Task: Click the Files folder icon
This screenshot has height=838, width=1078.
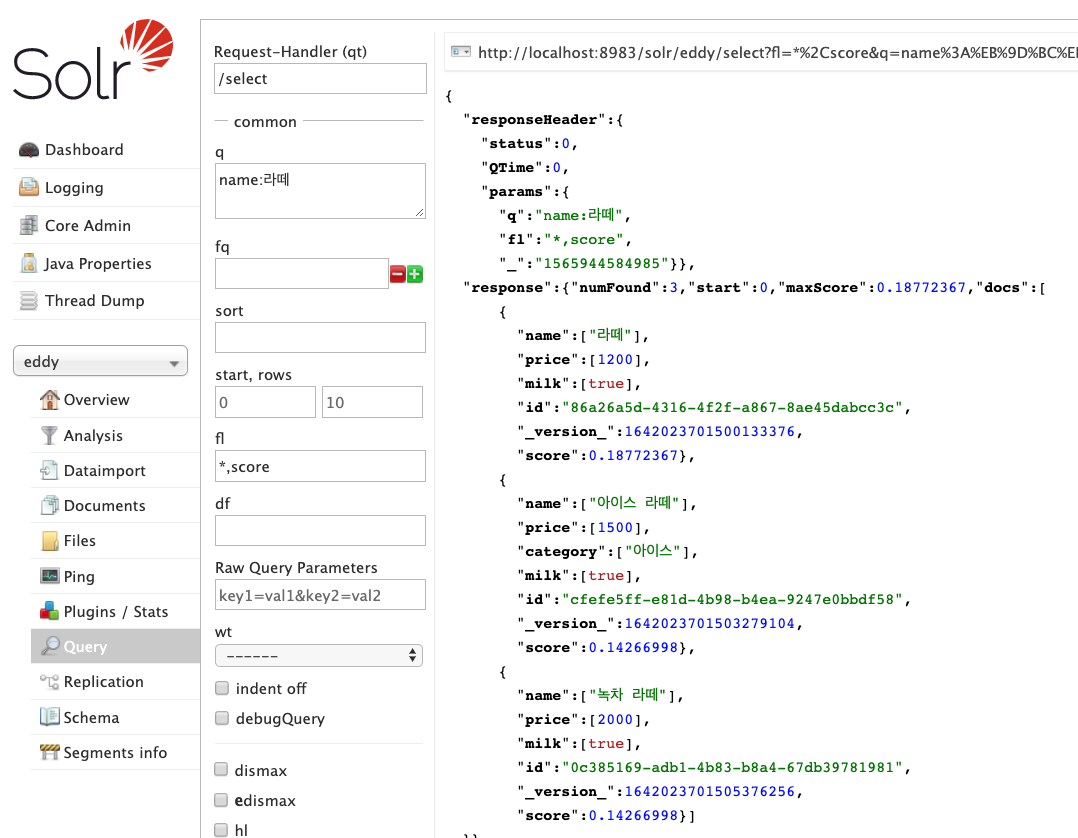Action: [50, 540]
